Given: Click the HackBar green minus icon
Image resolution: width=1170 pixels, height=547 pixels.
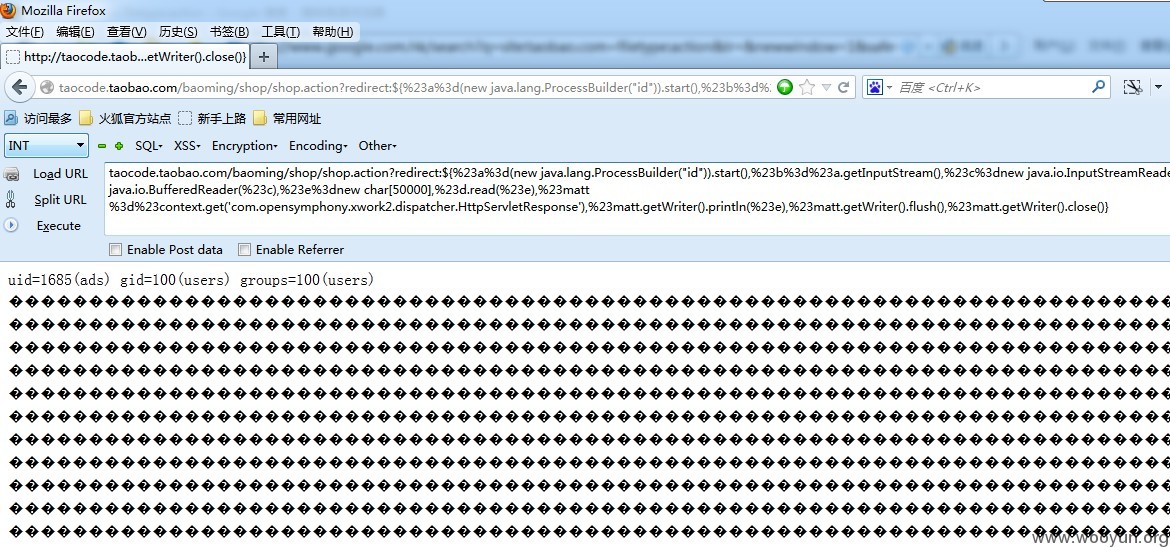Looking at the screenshot, I should pyautogui.click(x=102, y=146).
